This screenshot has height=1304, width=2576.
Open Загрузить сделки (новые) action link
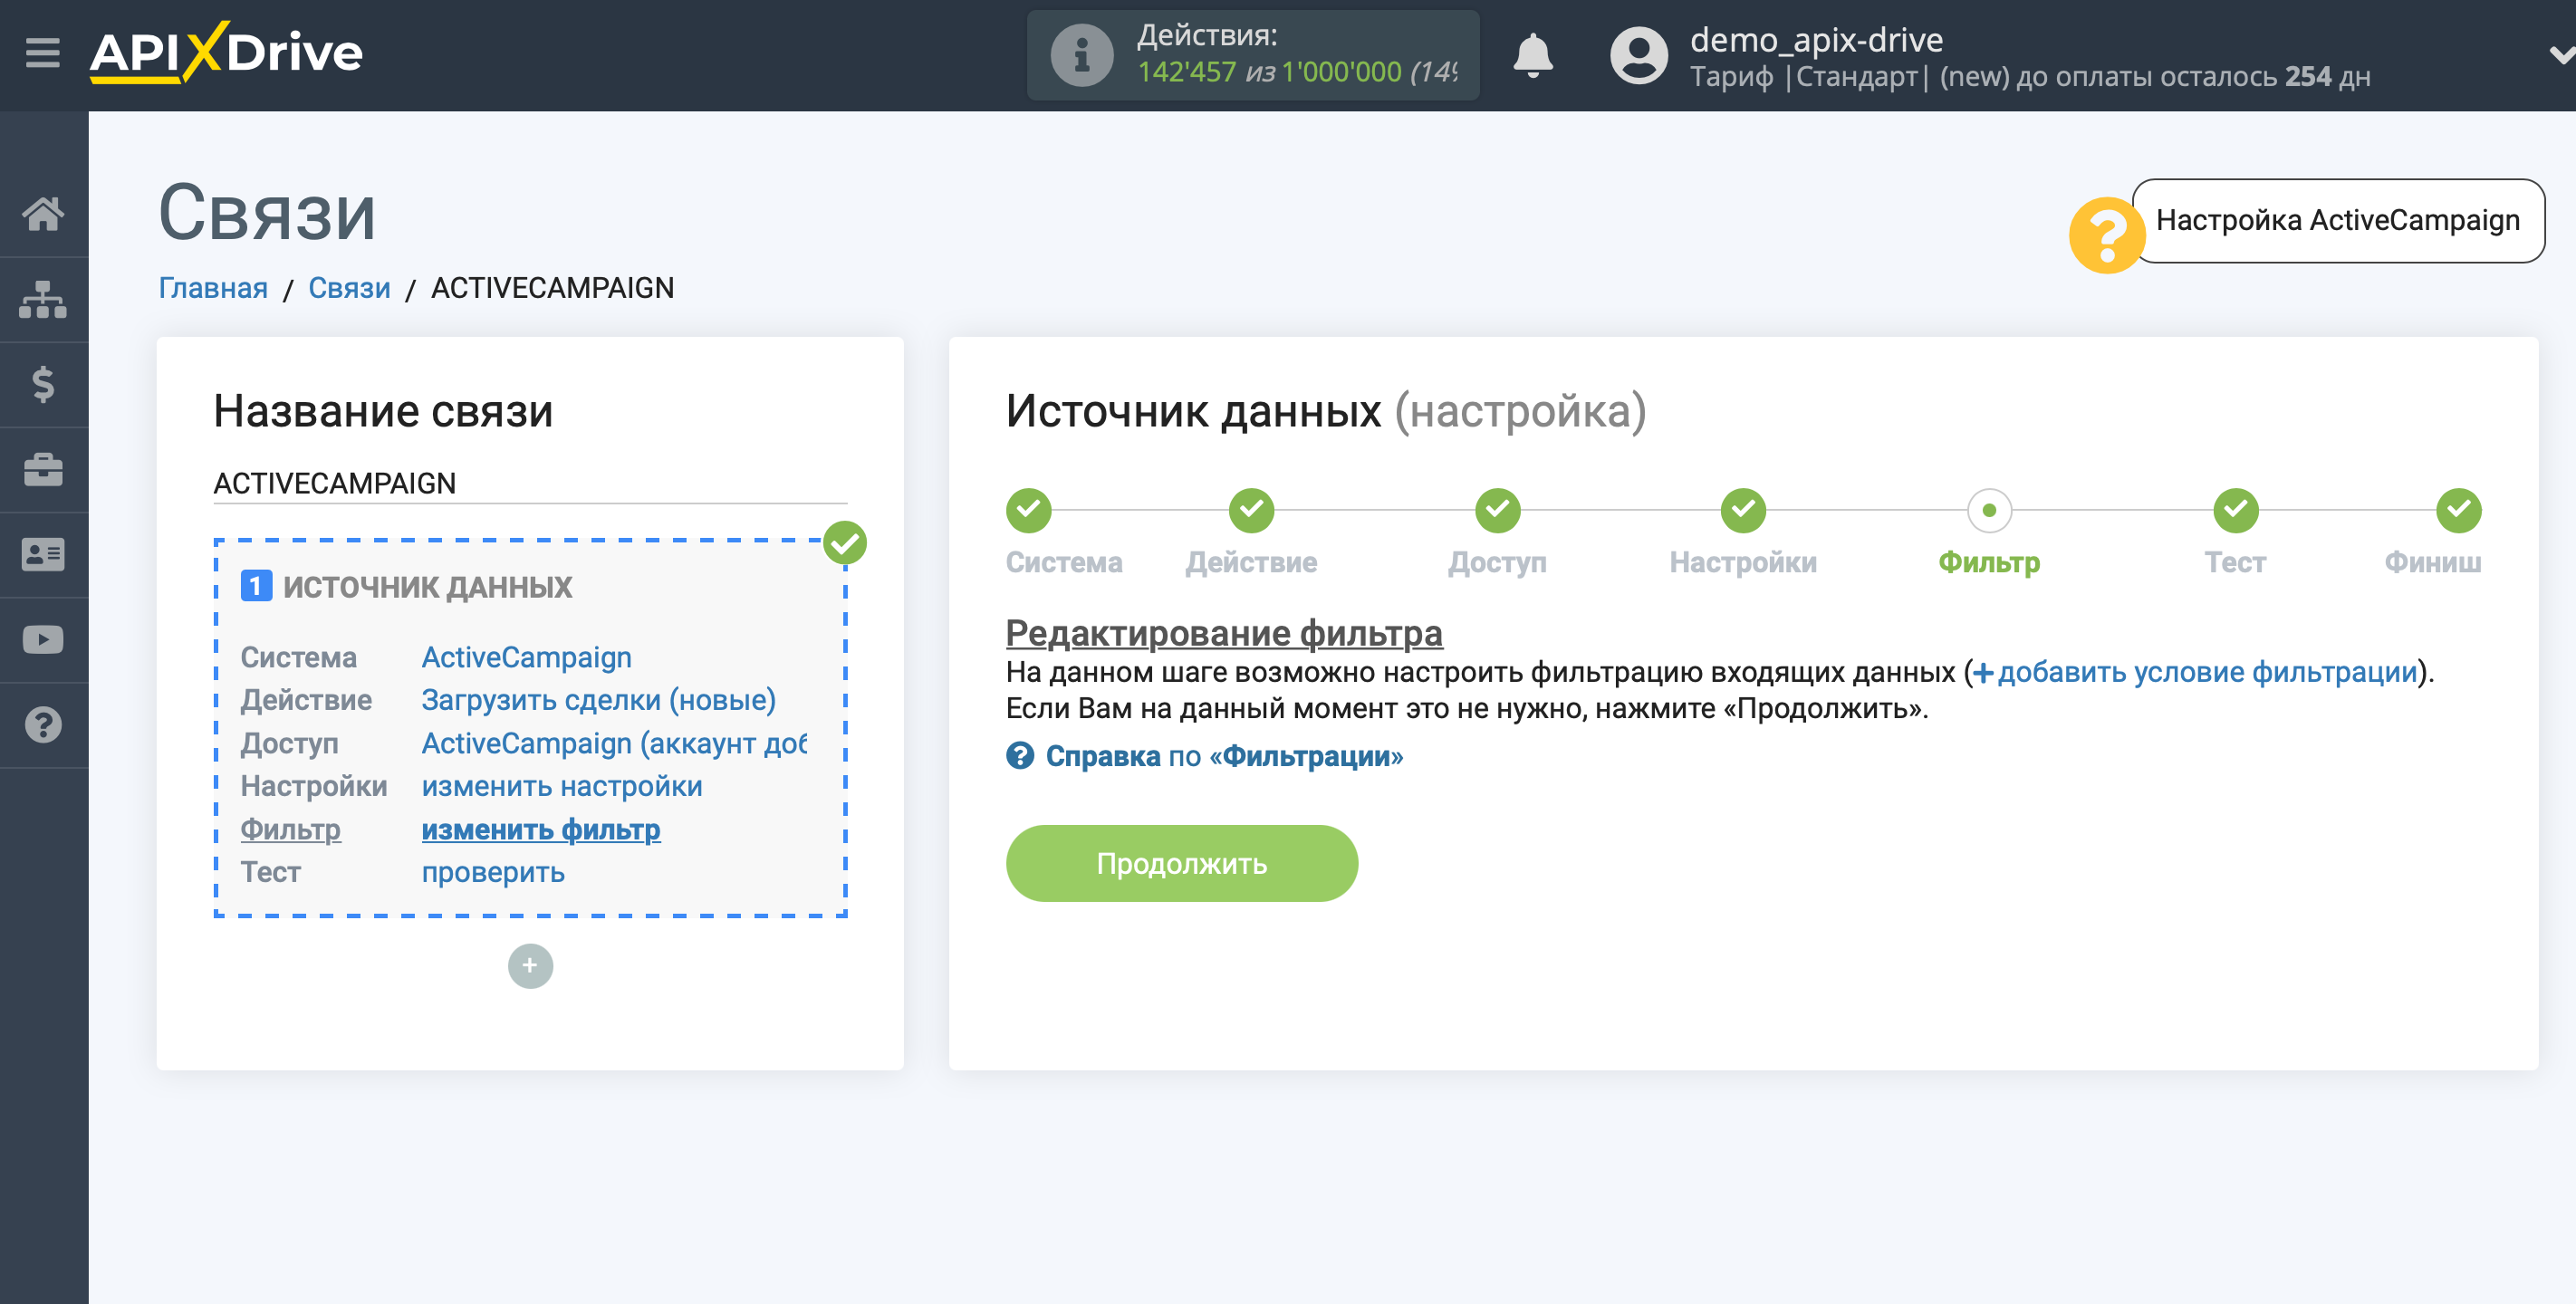click(598, 700)
